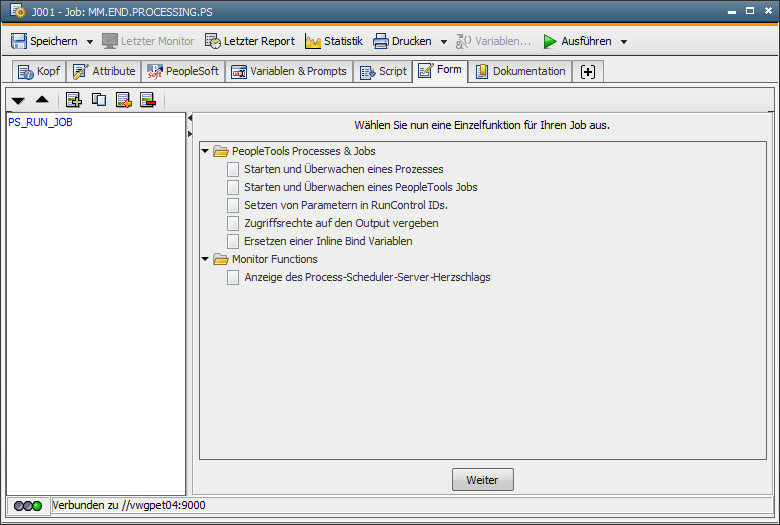Click the add new form entry icon
This screenshot has height=525, width=780.
74,100
